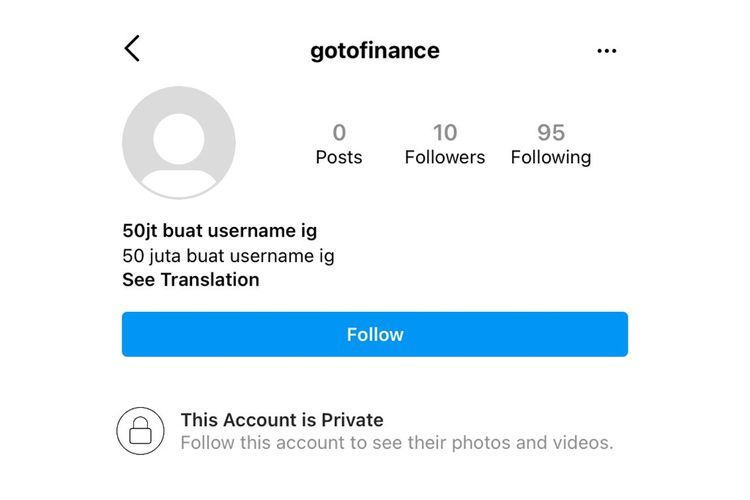Click the Follow this account to see photos text

click(x=397, y=443)
